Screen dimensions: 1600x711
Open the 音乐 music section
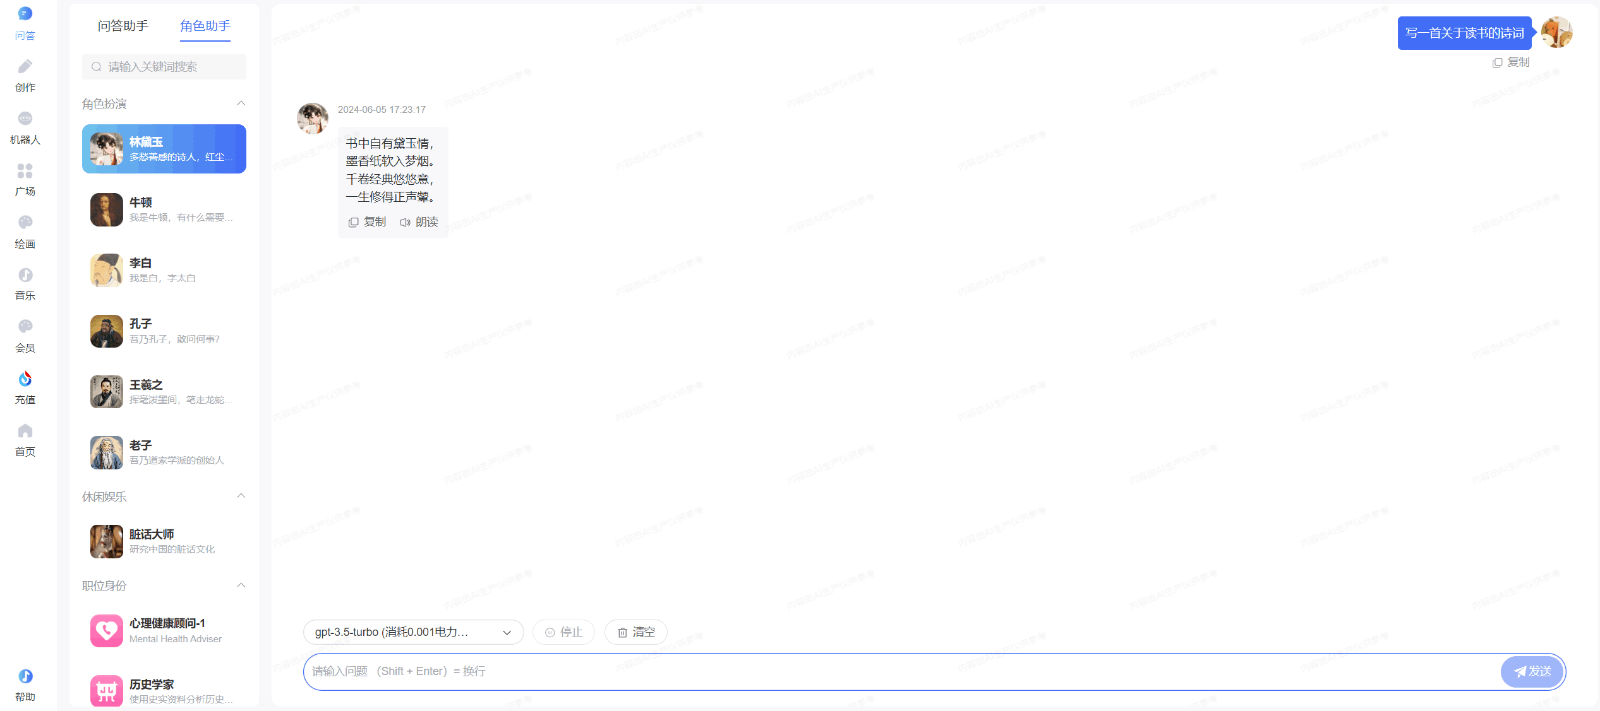(x=25, y=283)
